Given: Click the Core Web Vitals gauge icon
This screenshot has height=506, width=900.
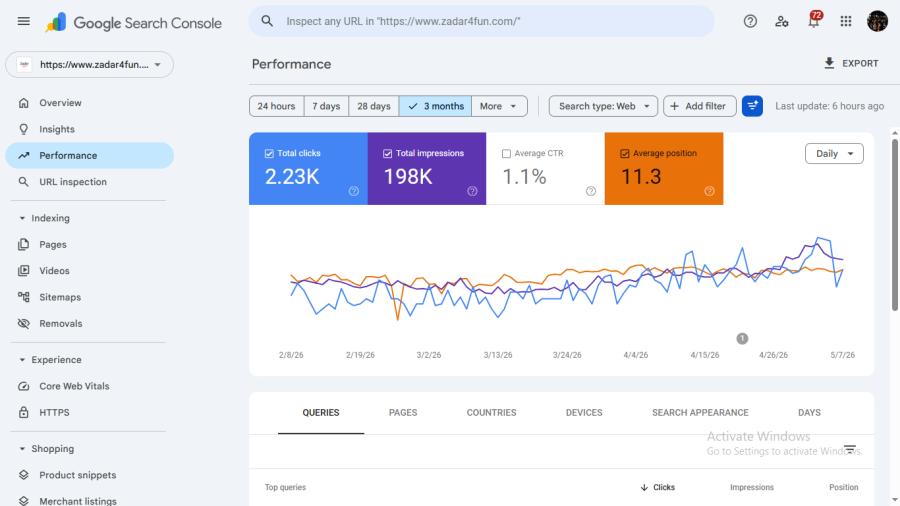Looking at the screenshot, I should [x=24, y=386].
